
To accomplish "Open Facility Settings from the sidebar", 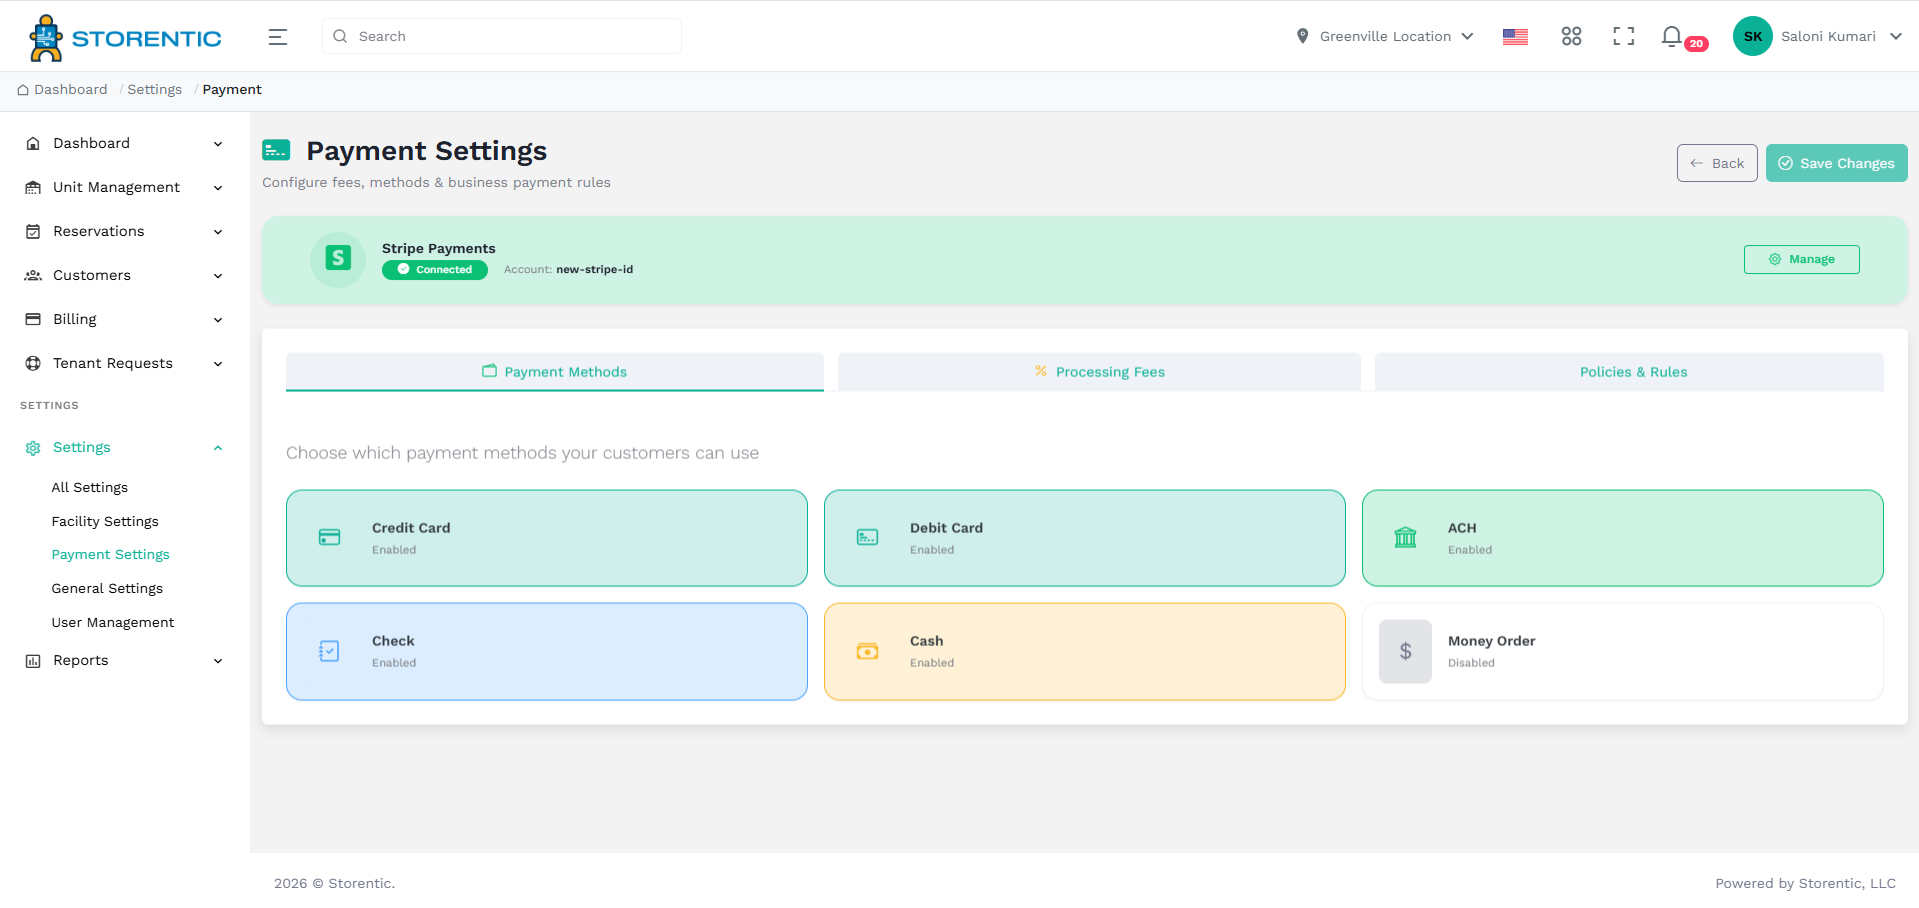I will (x=105, y=521).
